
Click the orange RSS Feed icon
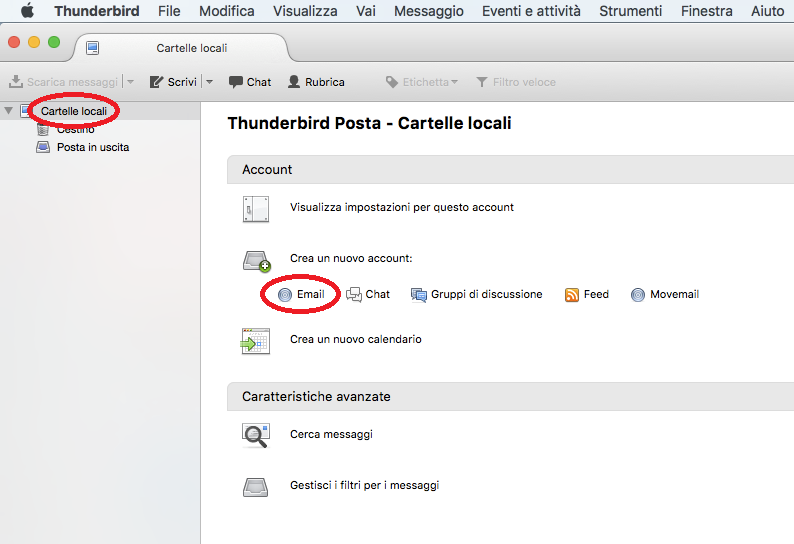tap(572, 295)
